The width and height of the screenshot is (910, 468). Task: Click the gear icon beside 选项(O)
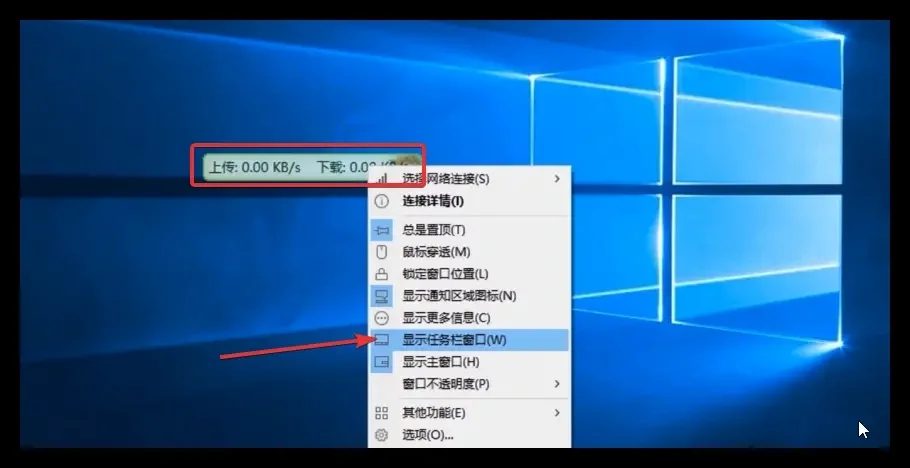click(x=381, y=435)
